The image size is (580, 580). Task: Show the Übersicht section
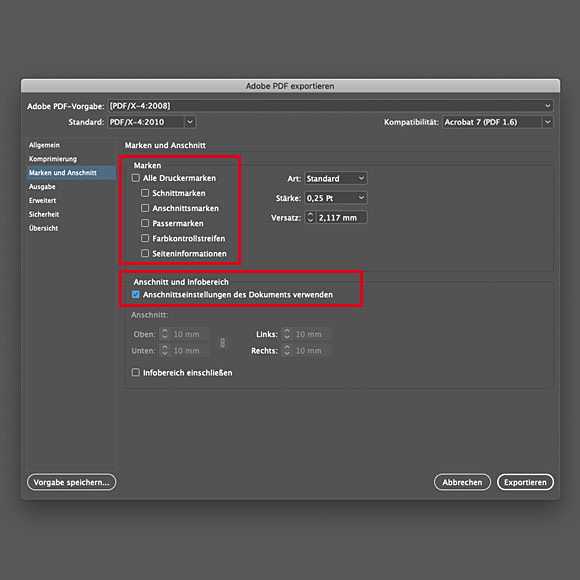pos(44,228)
